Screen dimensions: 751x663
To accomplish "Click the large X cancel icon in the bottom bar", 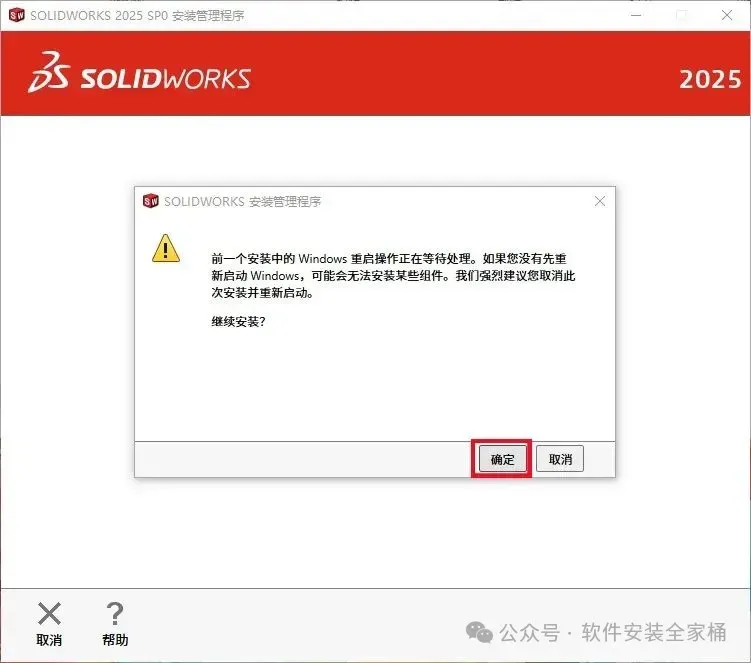I will click(x=49, y=614).
